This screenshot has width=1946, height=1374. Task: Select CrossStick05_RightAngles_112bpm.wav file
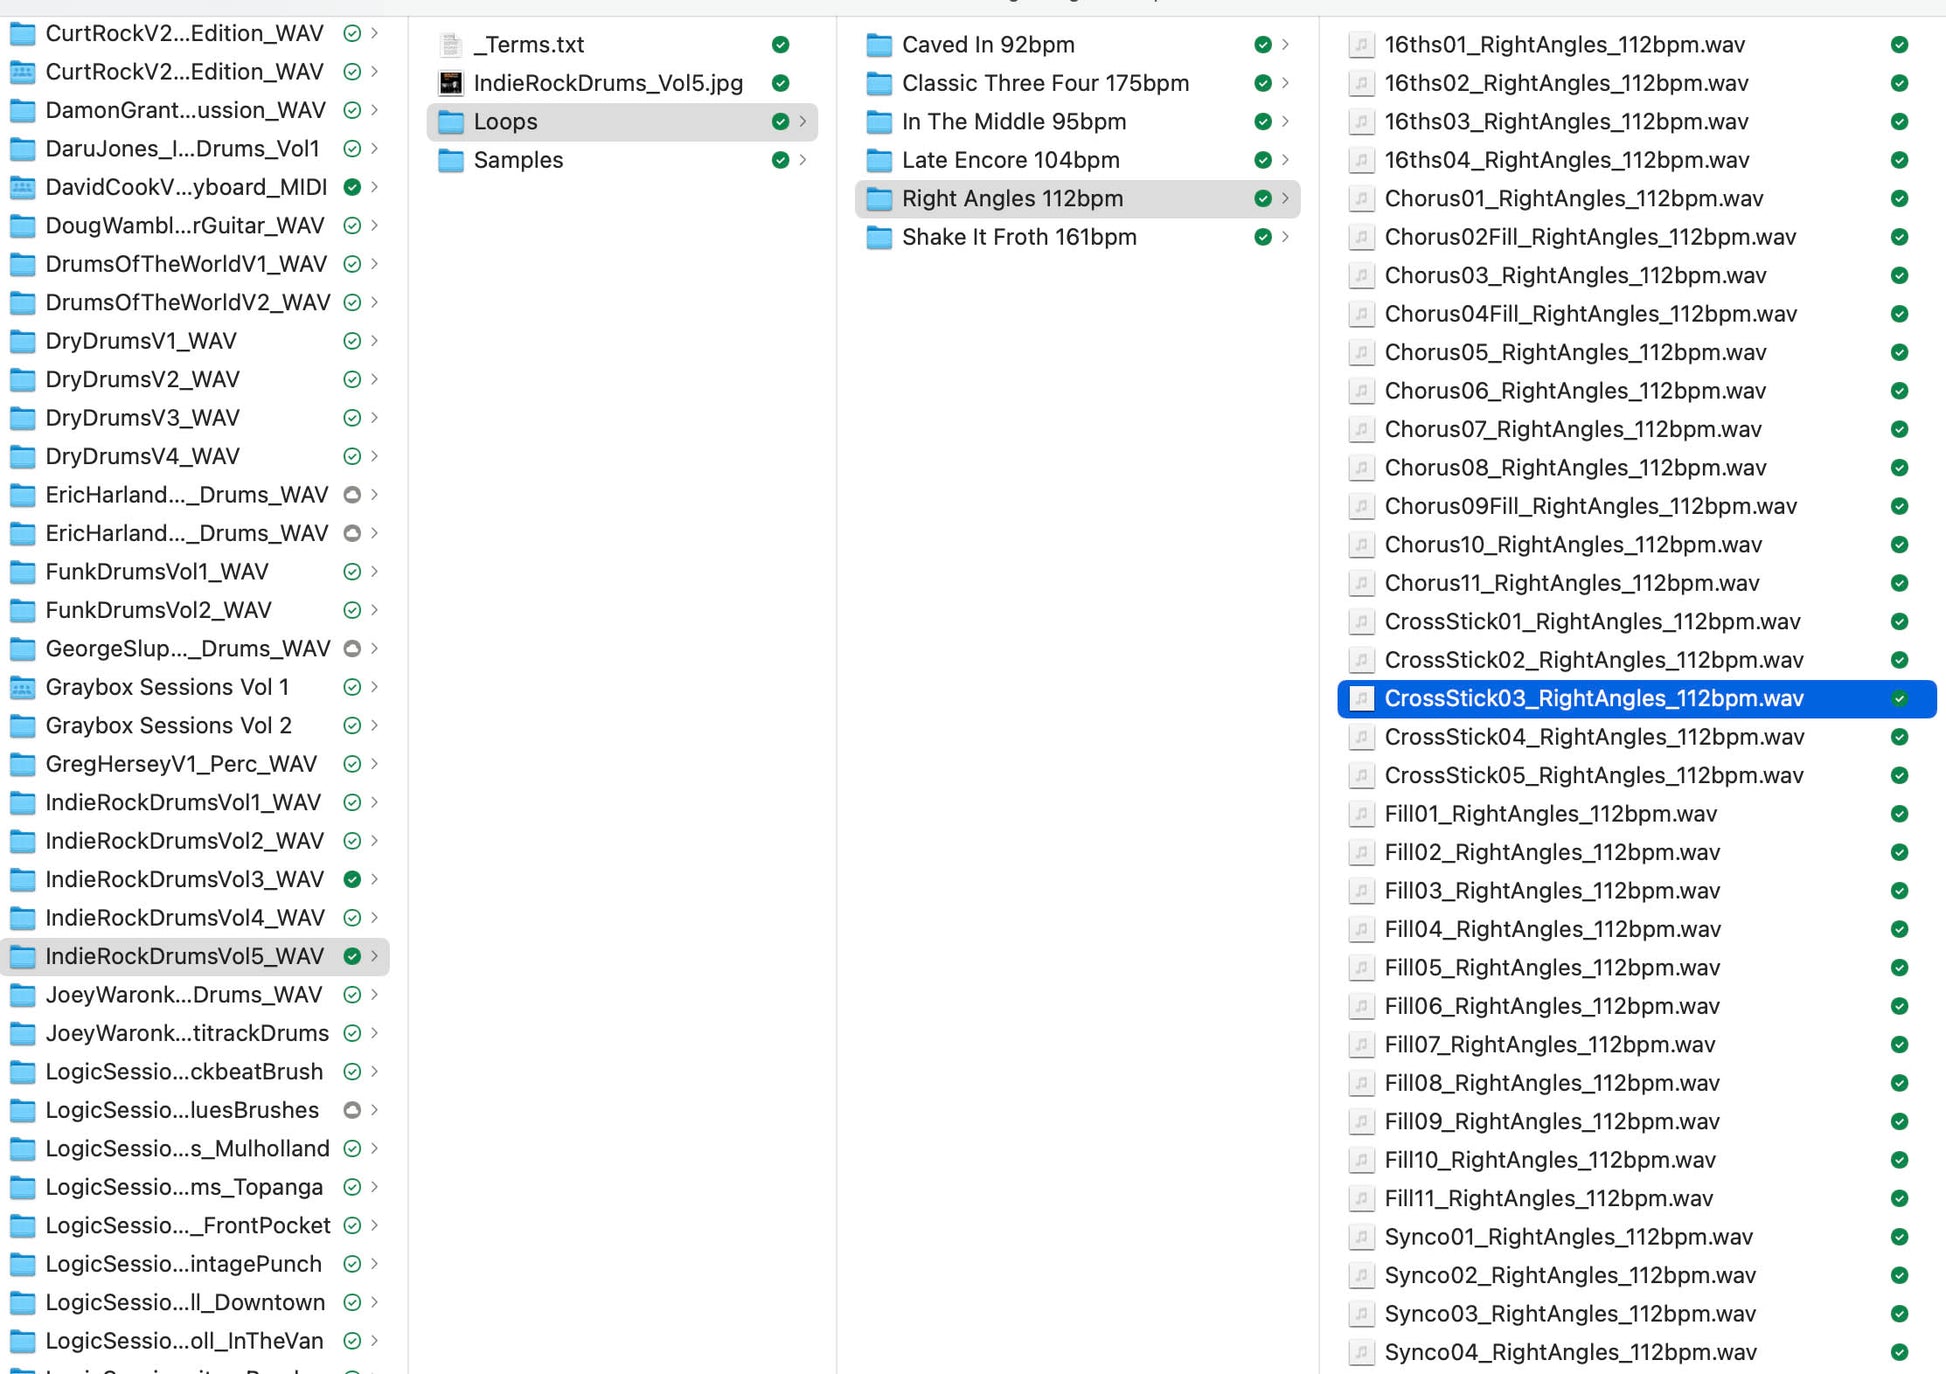coord(1593,775)
